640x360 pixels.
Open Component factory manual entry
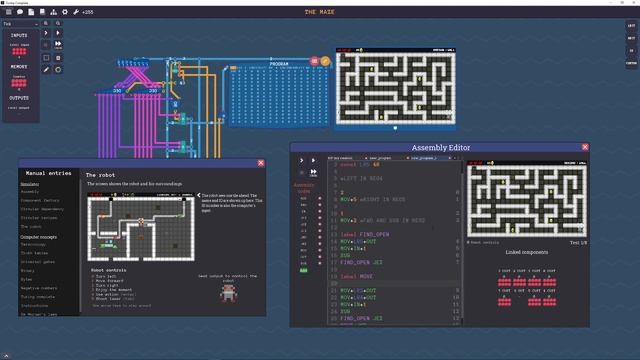[40, 200]
